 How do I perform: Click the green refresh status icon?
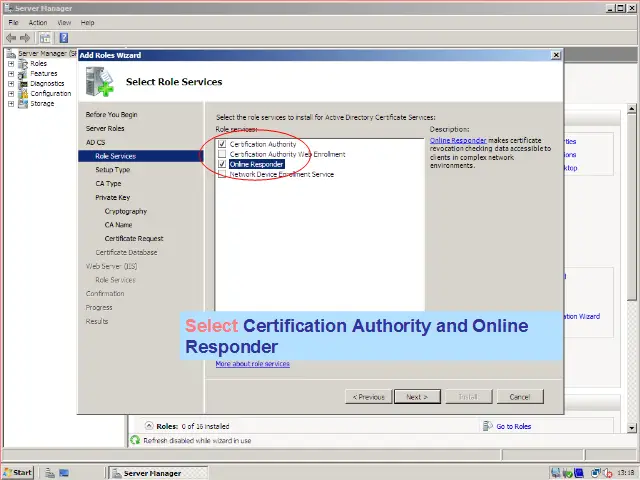(x=136, y=440)
